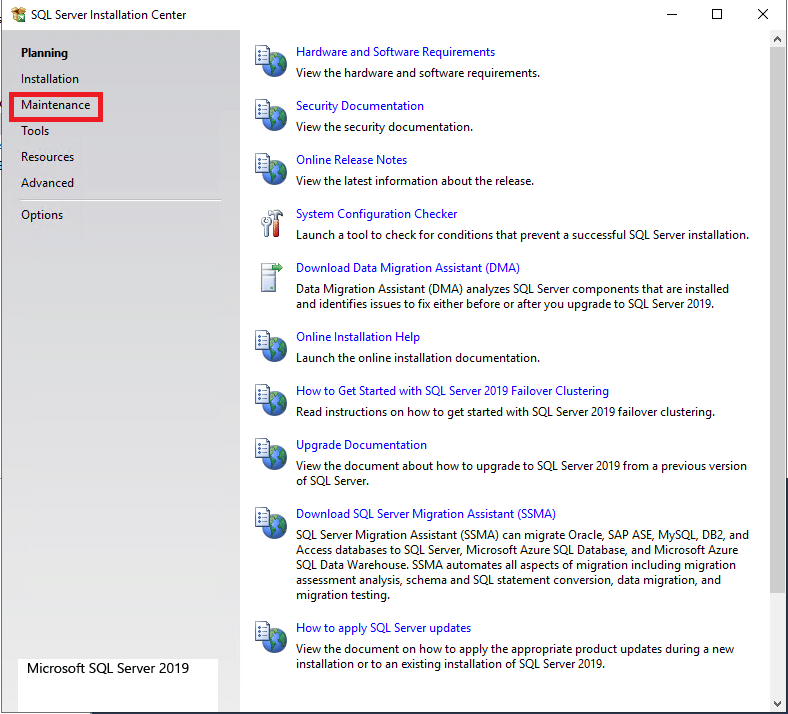
Task: Click the Online Installation Help globe icon
Action: click(271, 346)
